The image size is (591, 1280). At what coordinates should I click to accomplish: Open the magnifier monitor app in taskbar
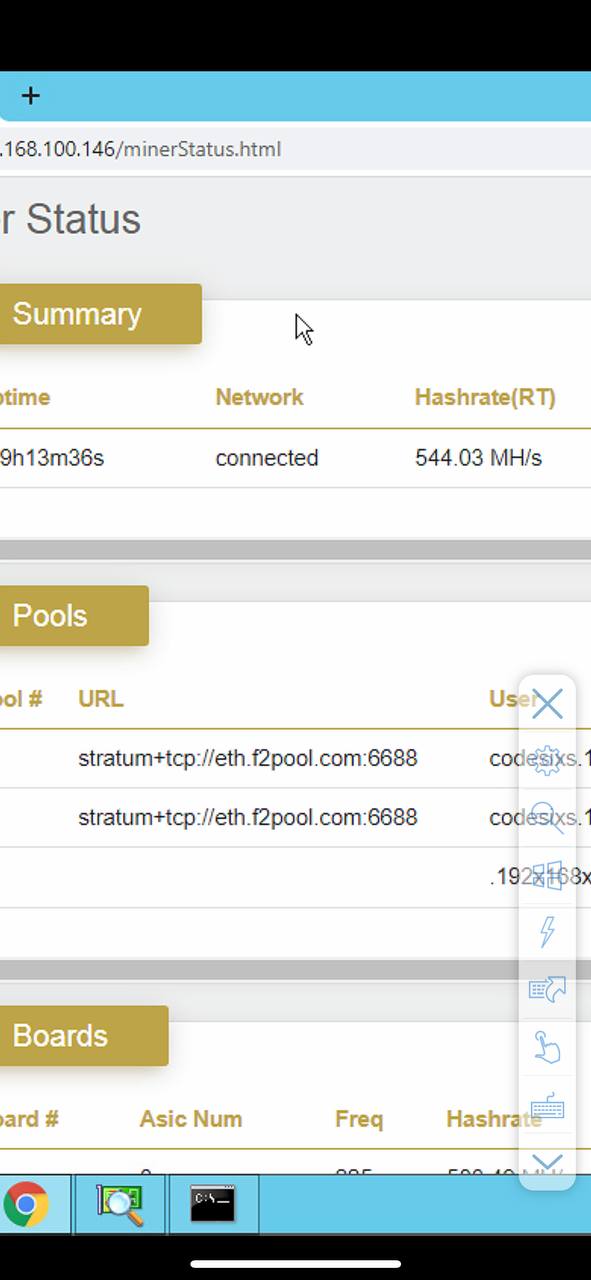(x=119, y=1204)
